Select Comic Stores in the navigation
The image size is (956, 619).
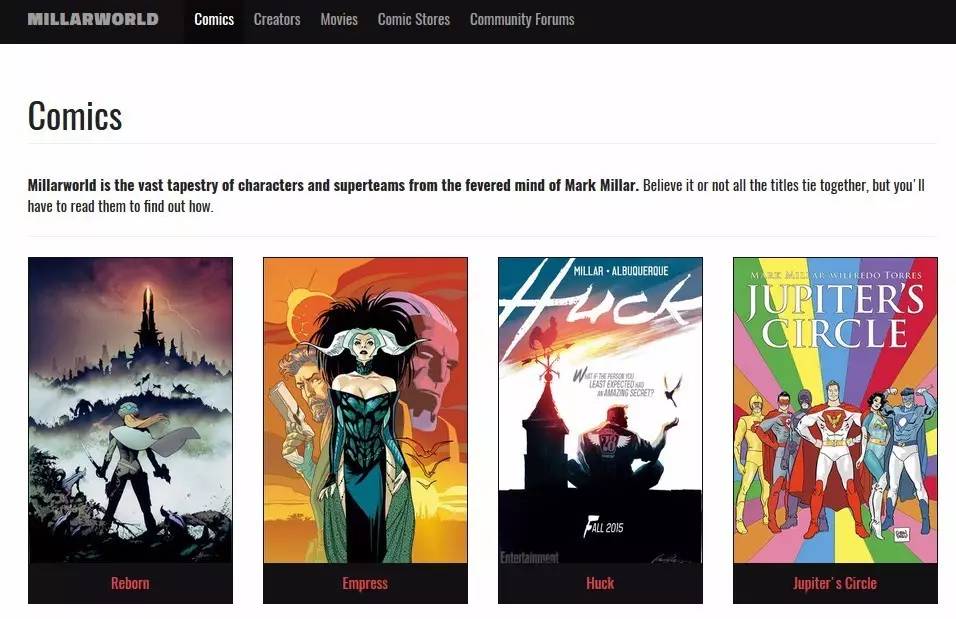[413, 20]
